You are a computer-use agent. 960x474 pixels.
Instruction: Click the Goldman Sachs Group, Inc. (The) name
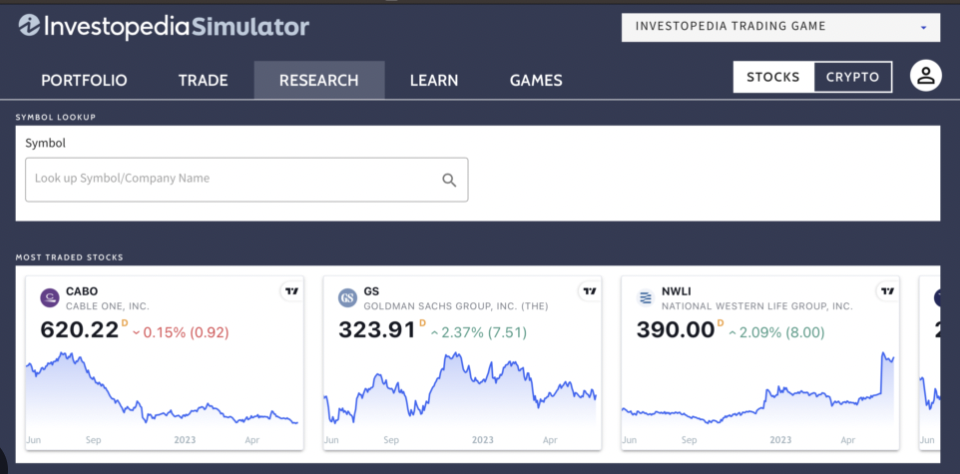pyautogui.click(x=456, y=306)
